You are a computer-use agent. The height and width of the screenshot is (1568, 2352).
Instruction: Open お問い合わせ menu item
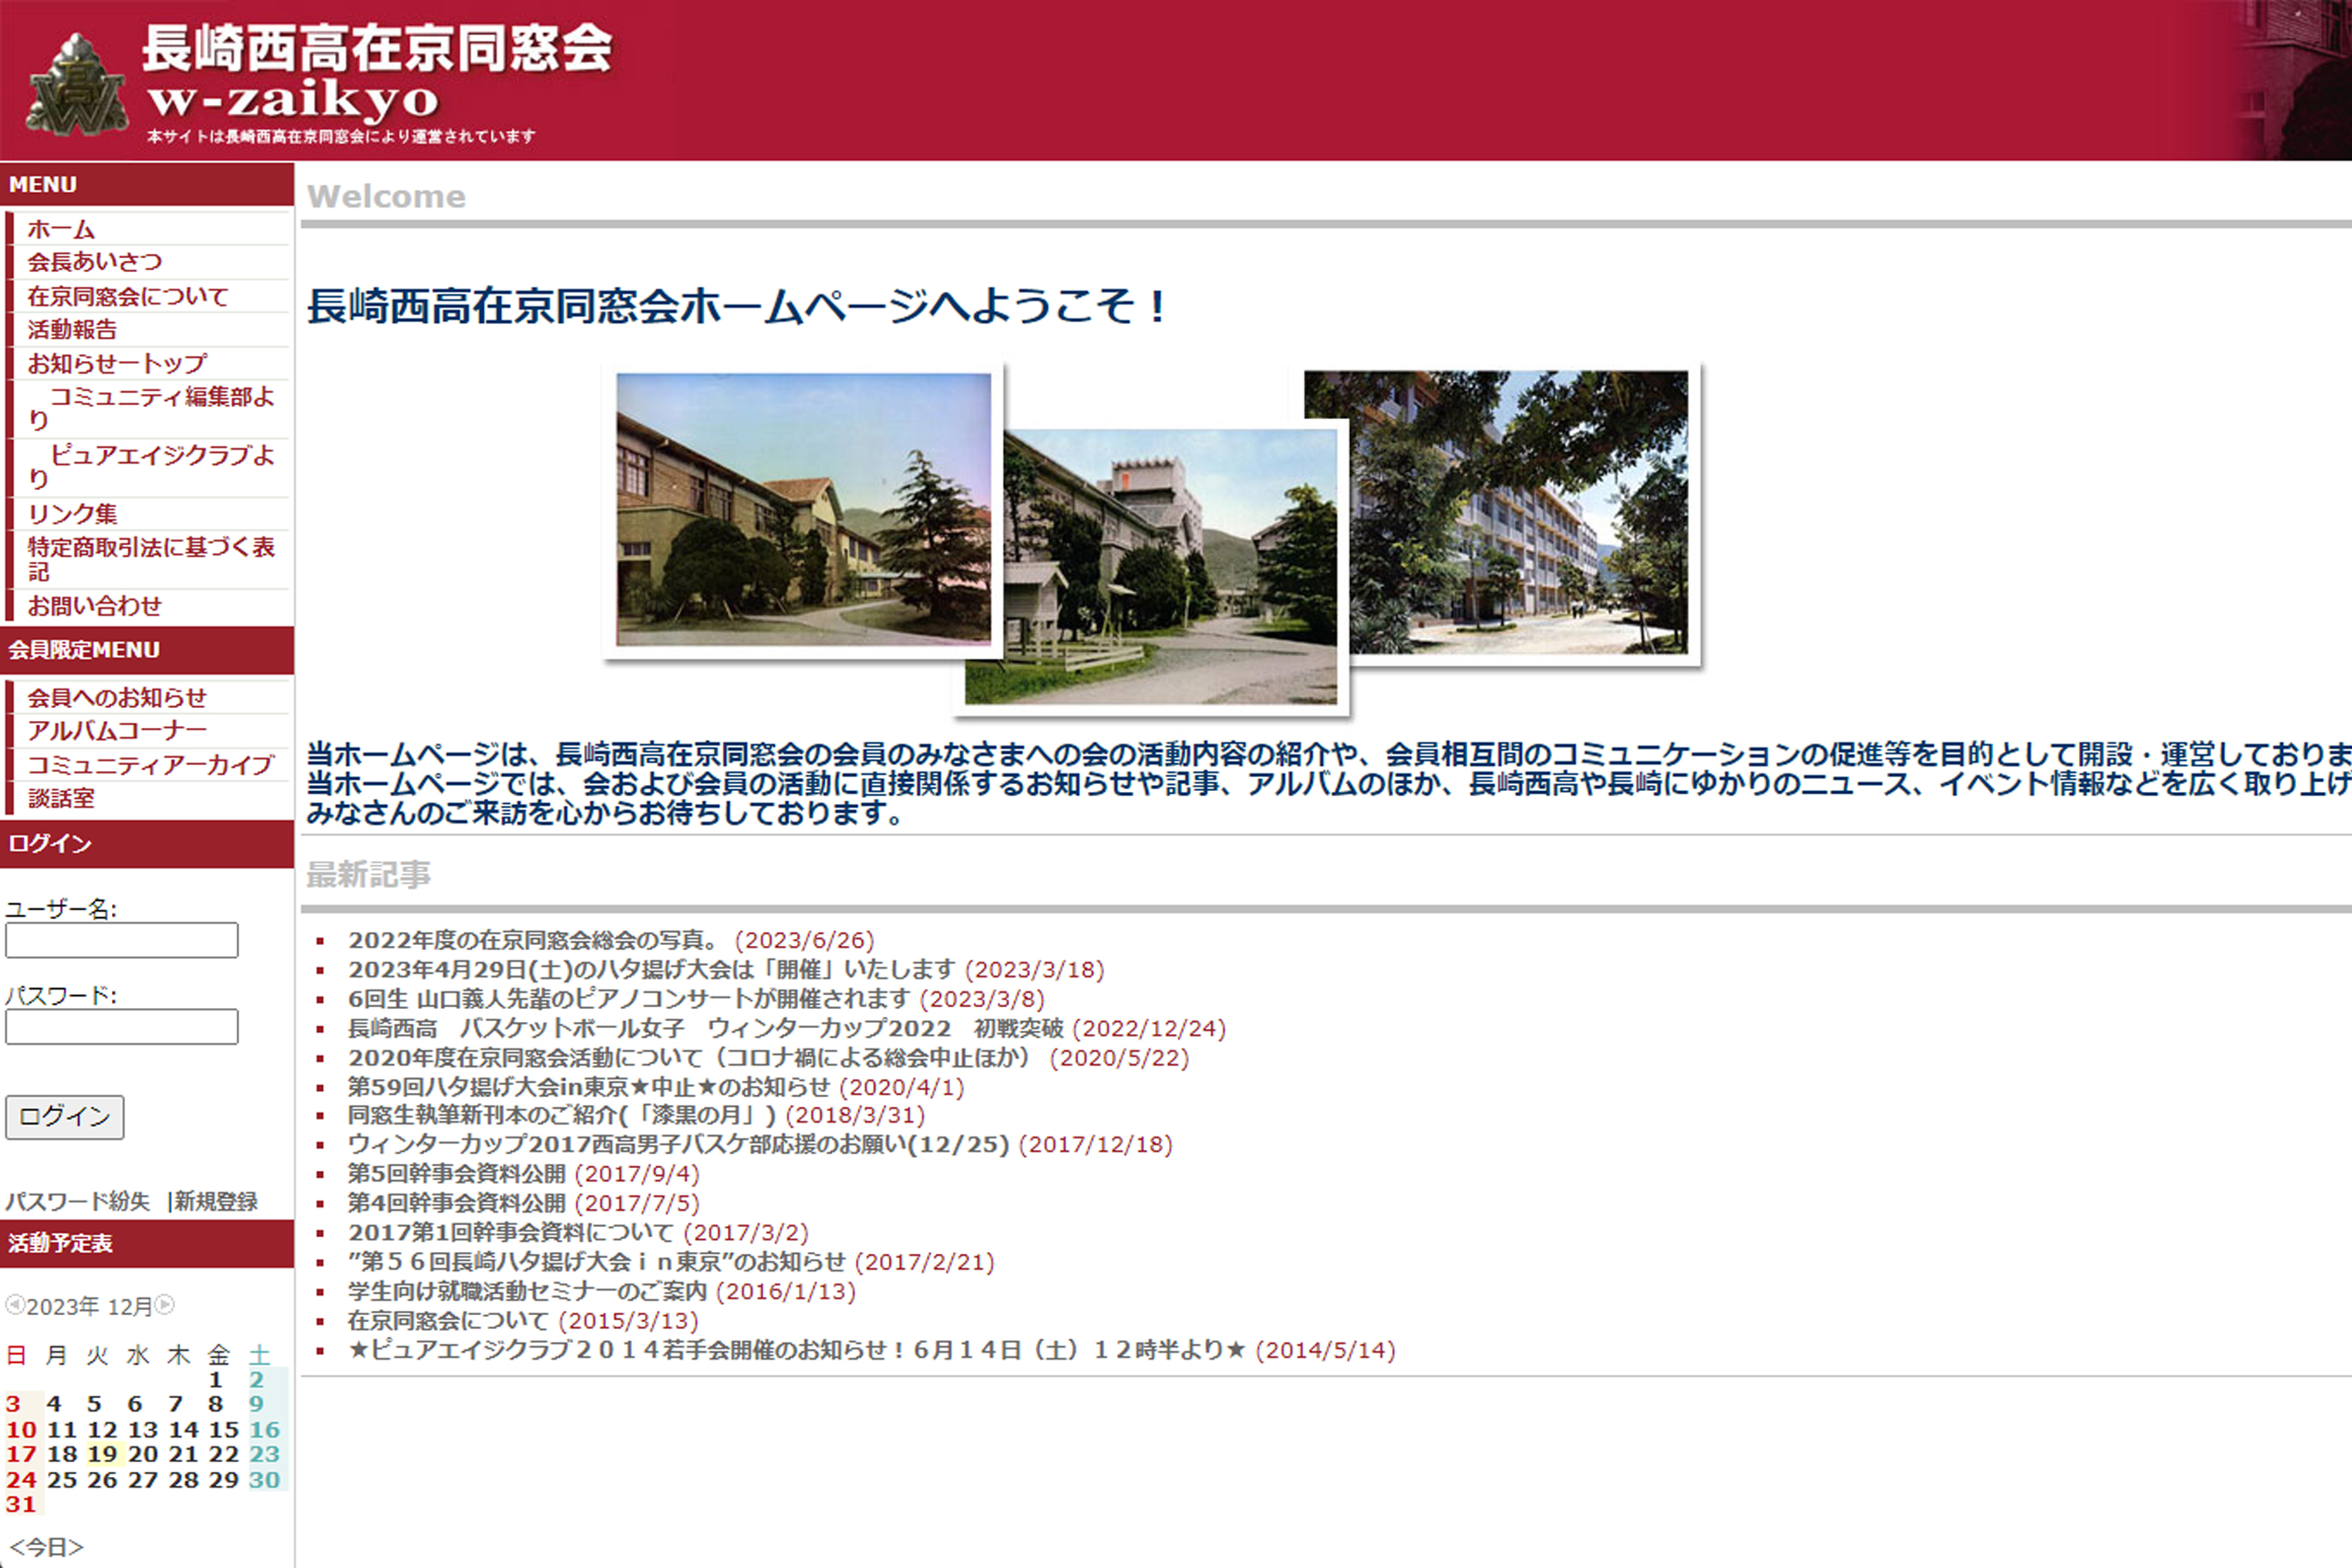point(94,606)
